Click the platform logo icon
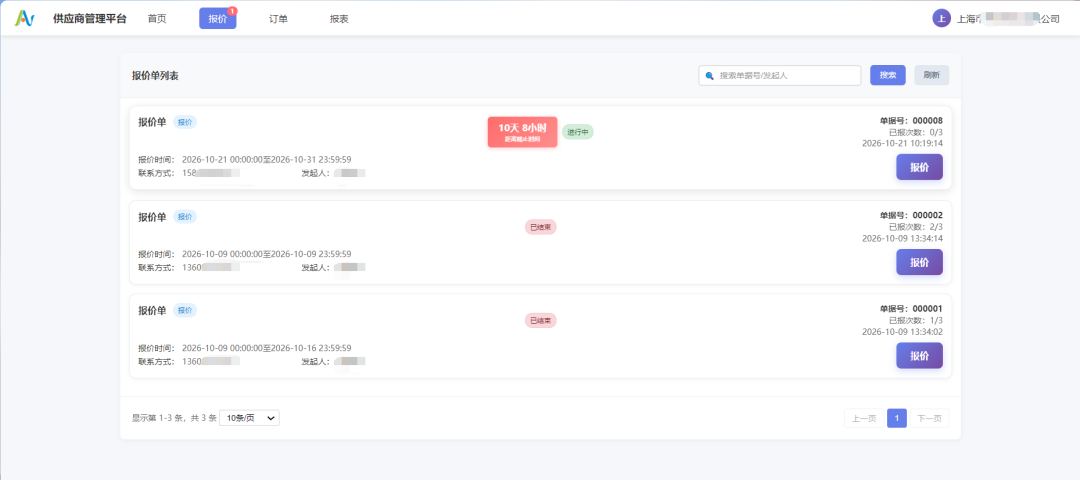 coord(24,19)
